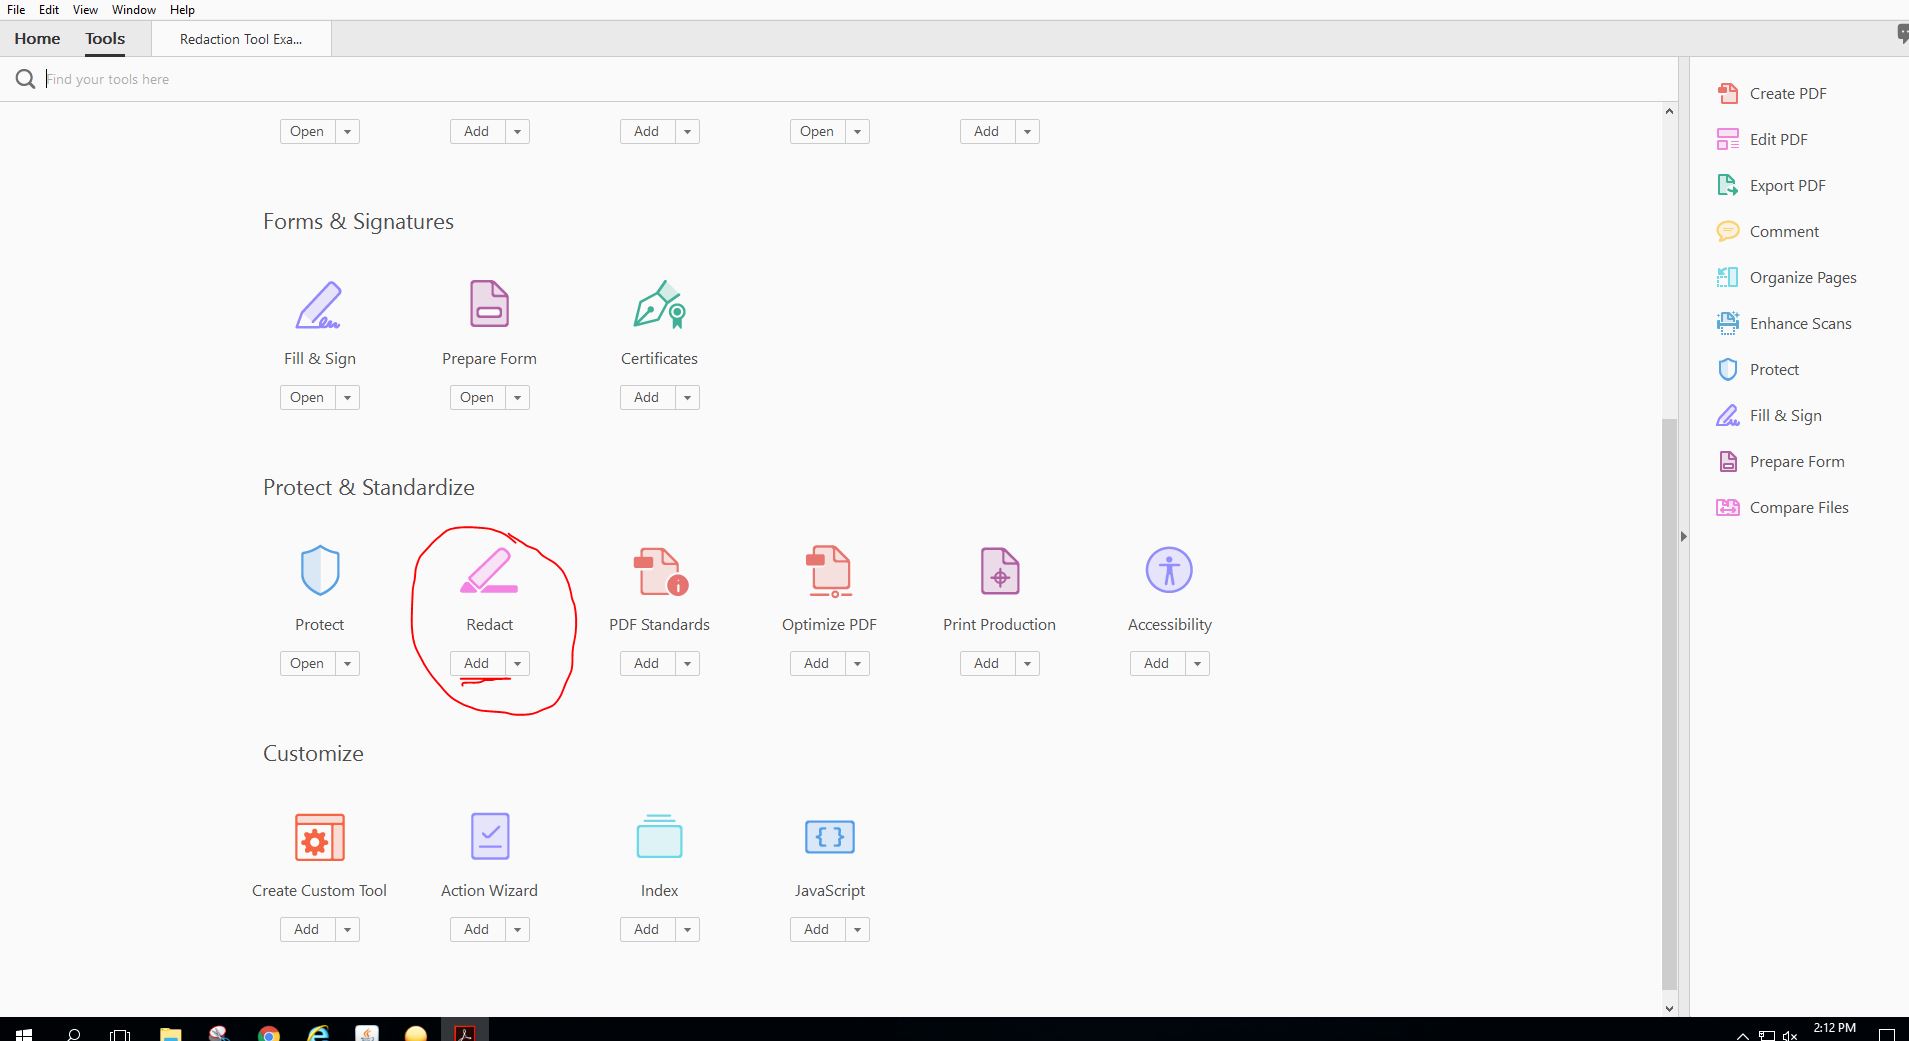Launch Google Chrome from the taskbar
The height and width of the screenshot is (1041, 1909).
pyautogui.click(x=268, y=1034)
